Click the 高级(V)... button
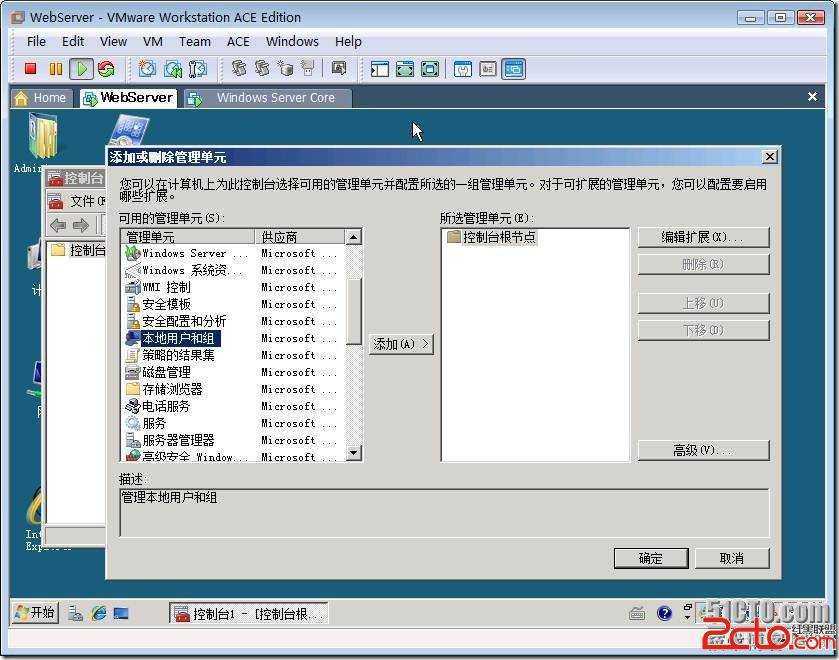 point(704,450)
